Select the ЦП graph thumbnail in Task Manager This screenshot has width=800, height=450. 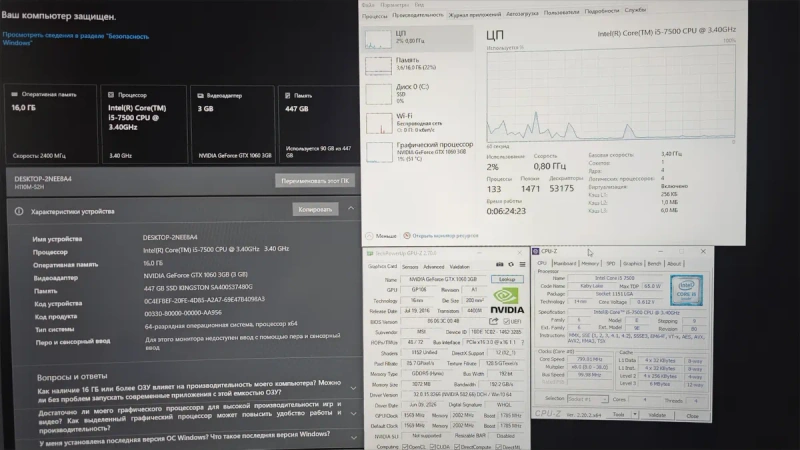click(x=378, y=39)
